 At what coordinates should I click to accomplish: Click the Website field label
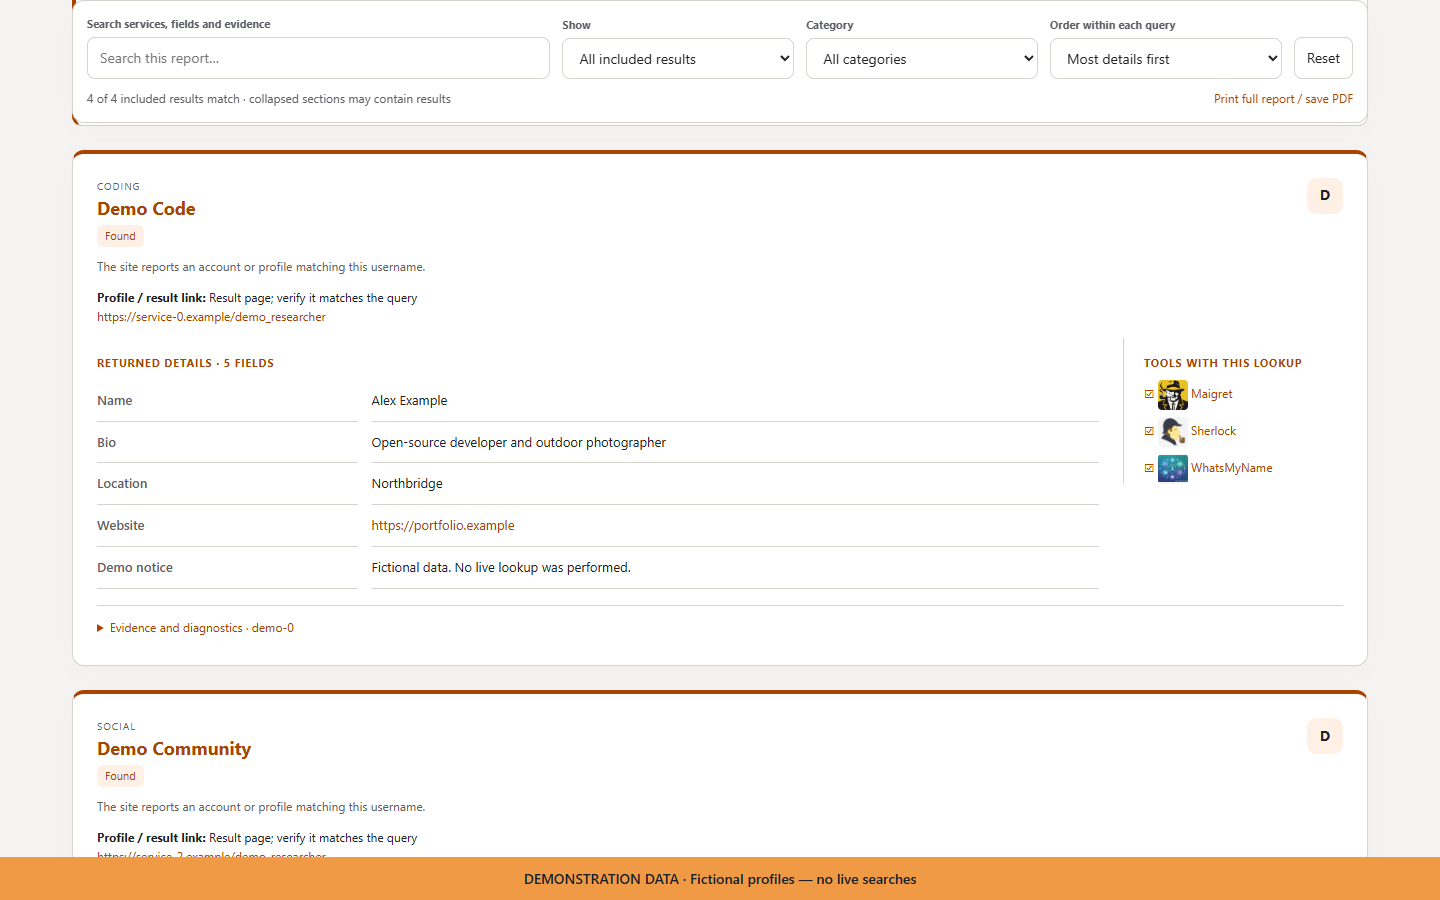tap(121, 526)
